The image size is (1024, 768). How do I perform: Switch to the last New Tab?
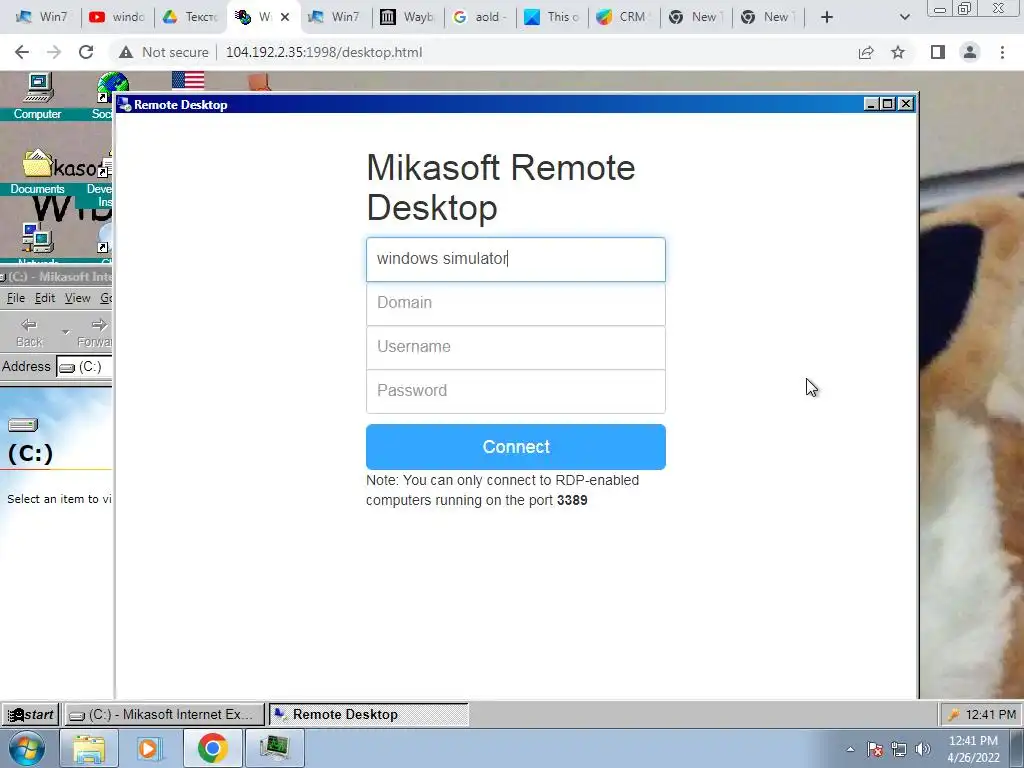[768, 17]
